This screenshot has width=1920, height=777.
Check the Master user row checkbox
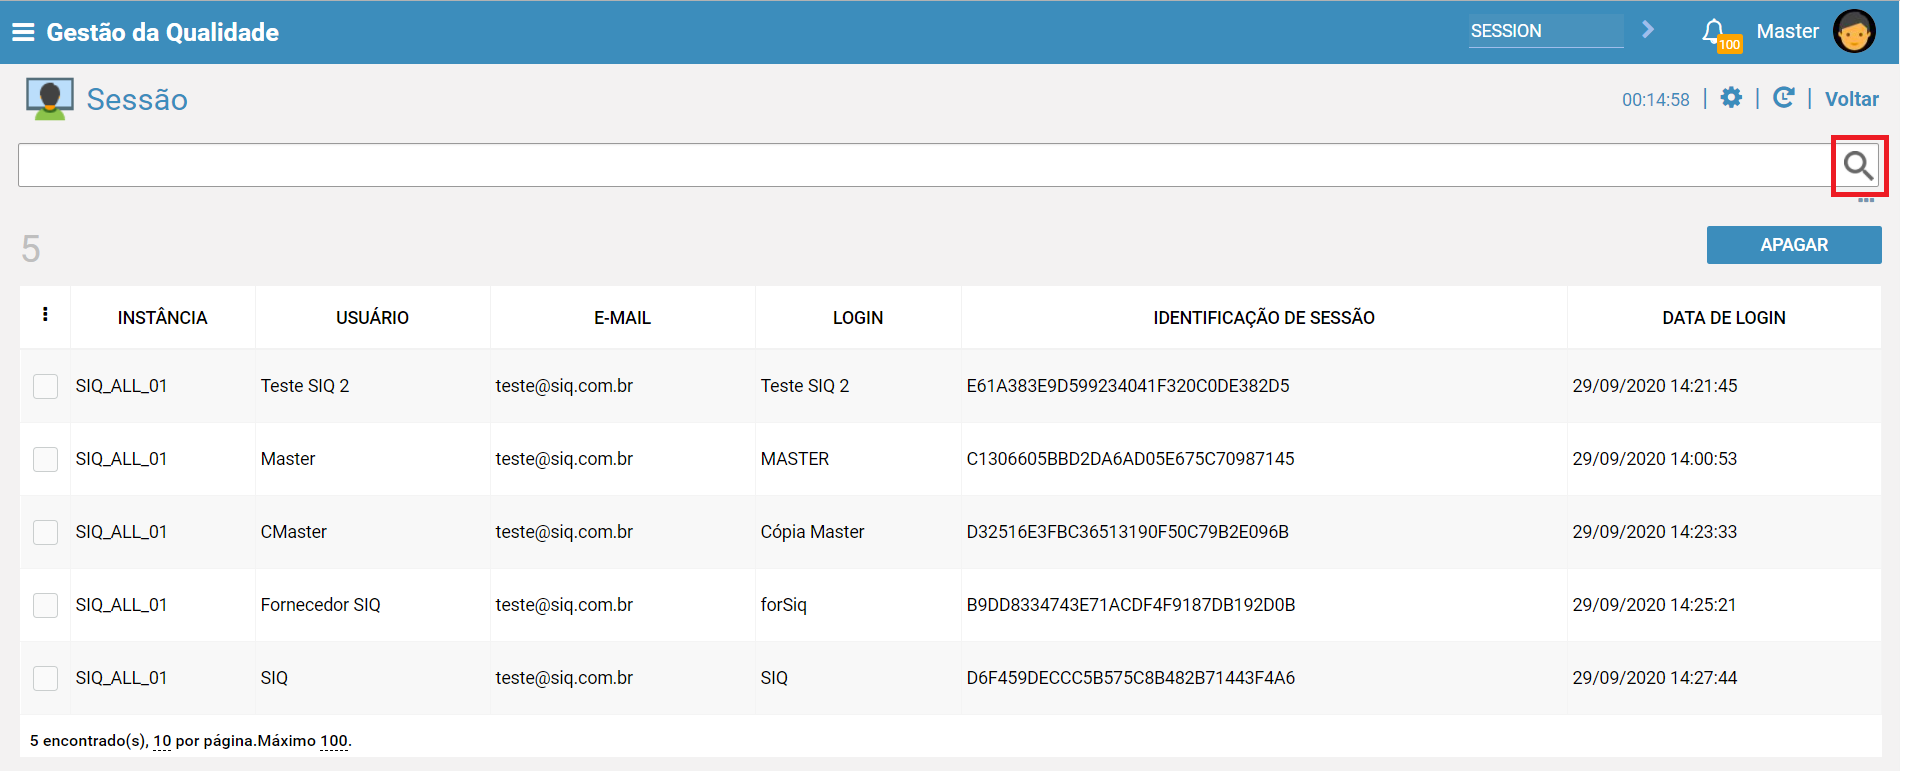46,459
